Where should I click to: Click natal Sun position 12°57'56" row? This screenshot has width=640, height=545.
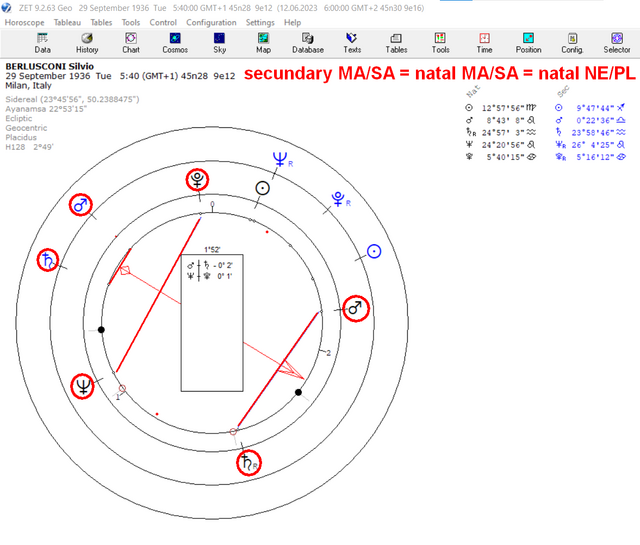500,108
